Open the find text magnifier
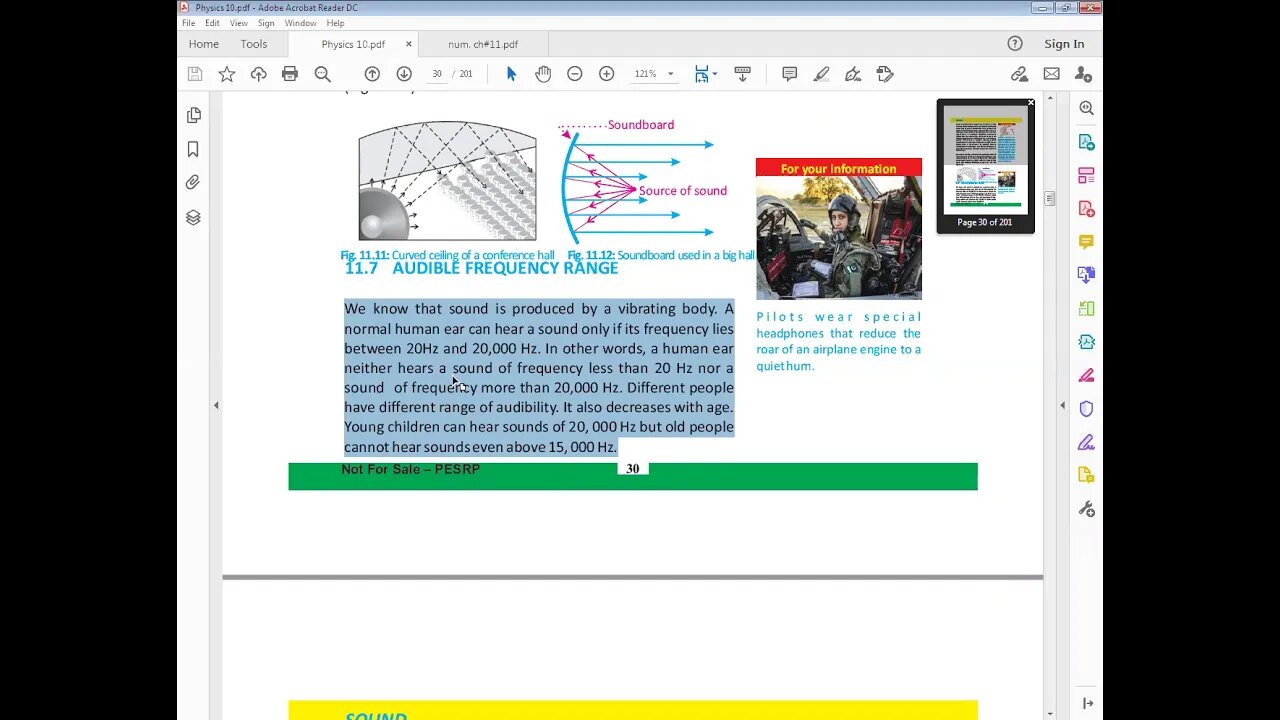Screen dimensions: 1280x720 (322, 74)
